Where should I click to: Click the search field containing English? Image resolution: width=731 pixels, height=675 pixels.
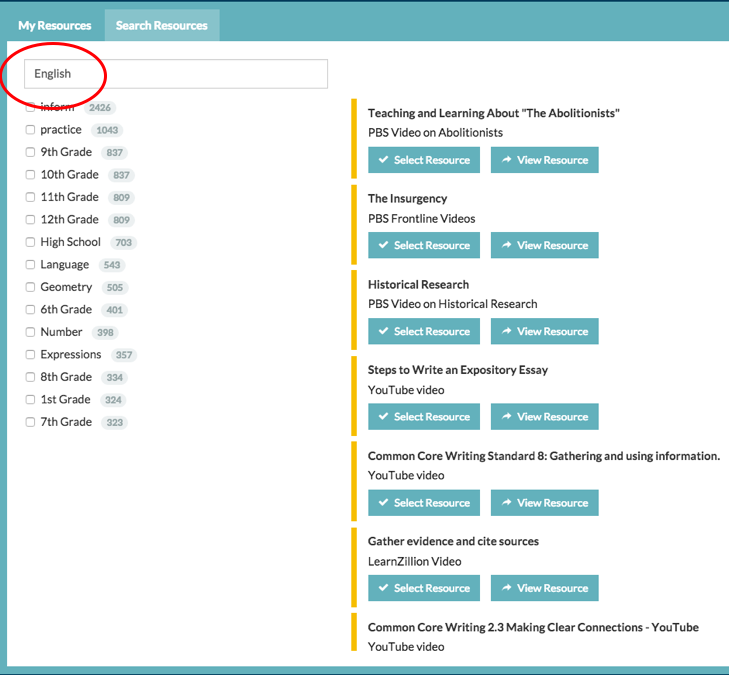click(x=176, y=74)
